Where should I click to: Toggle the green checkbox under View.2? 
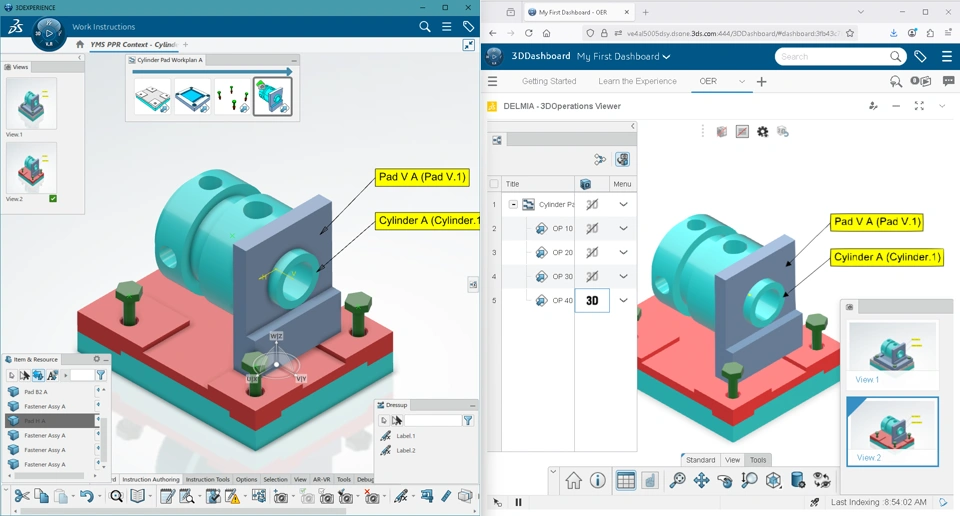pyautogui.click(x=53, y=198)
